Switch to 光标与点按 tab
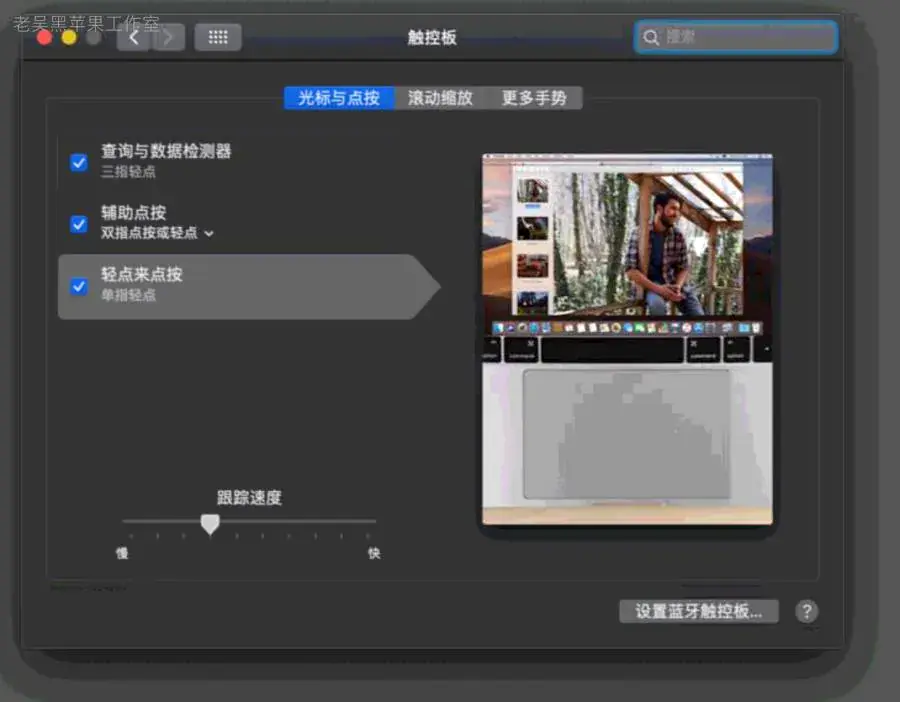The image size is (900, 702). coord(339,98)
